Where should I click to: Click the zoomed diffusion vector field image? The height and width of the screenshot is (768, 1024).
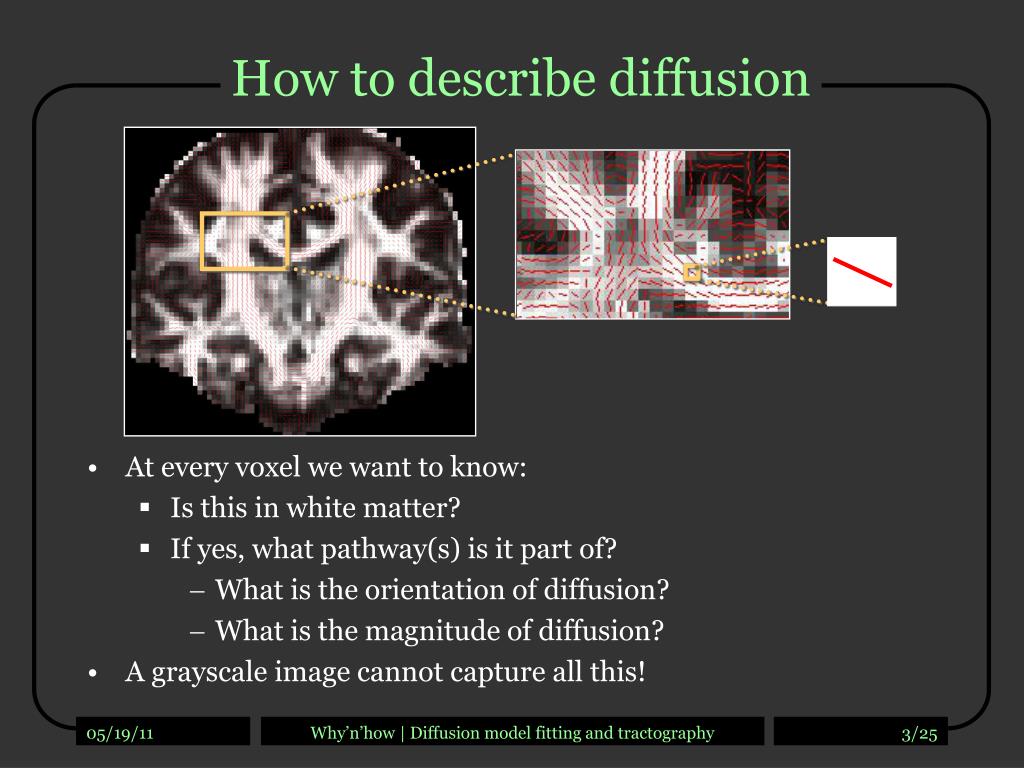tap(652, 234)
